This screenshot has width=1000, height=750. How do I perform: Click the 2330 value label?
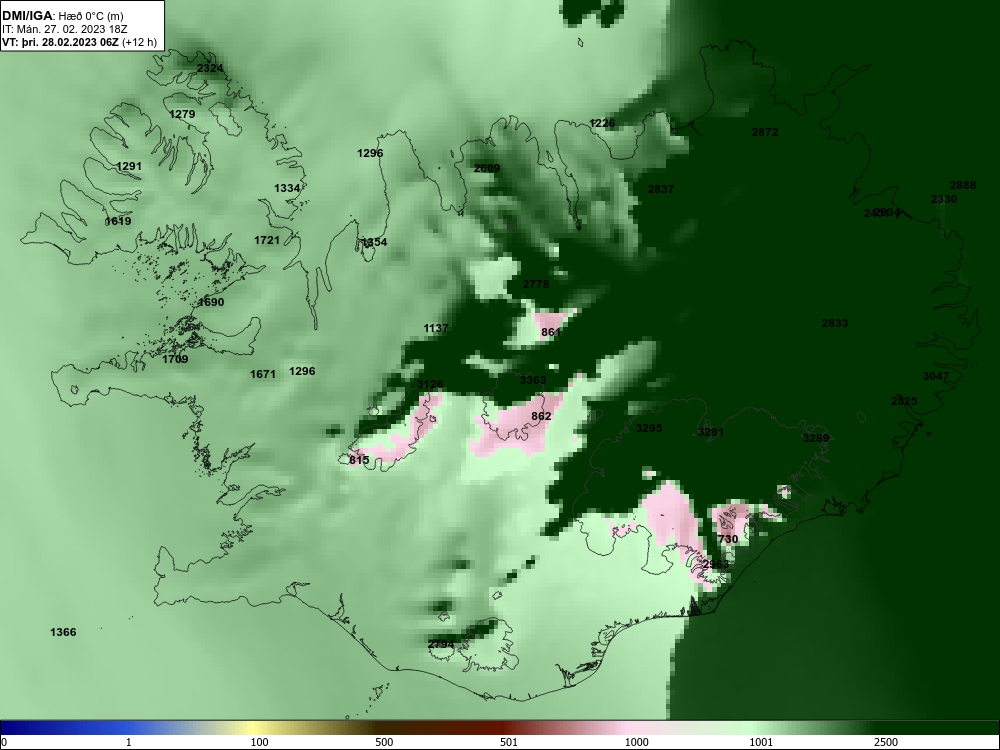pos(943,200)
